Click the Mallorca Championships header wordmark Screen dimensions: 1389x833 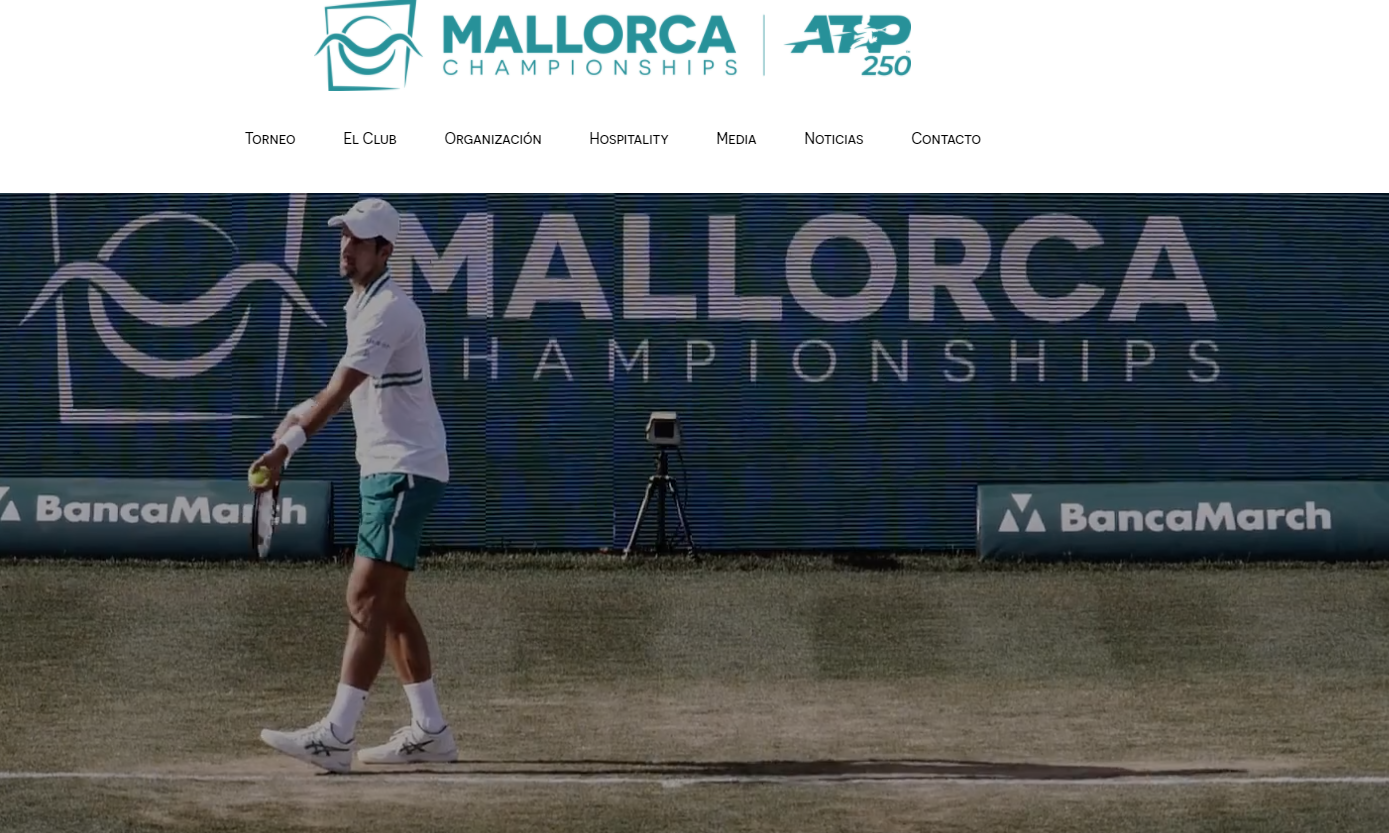click(589, 45)
